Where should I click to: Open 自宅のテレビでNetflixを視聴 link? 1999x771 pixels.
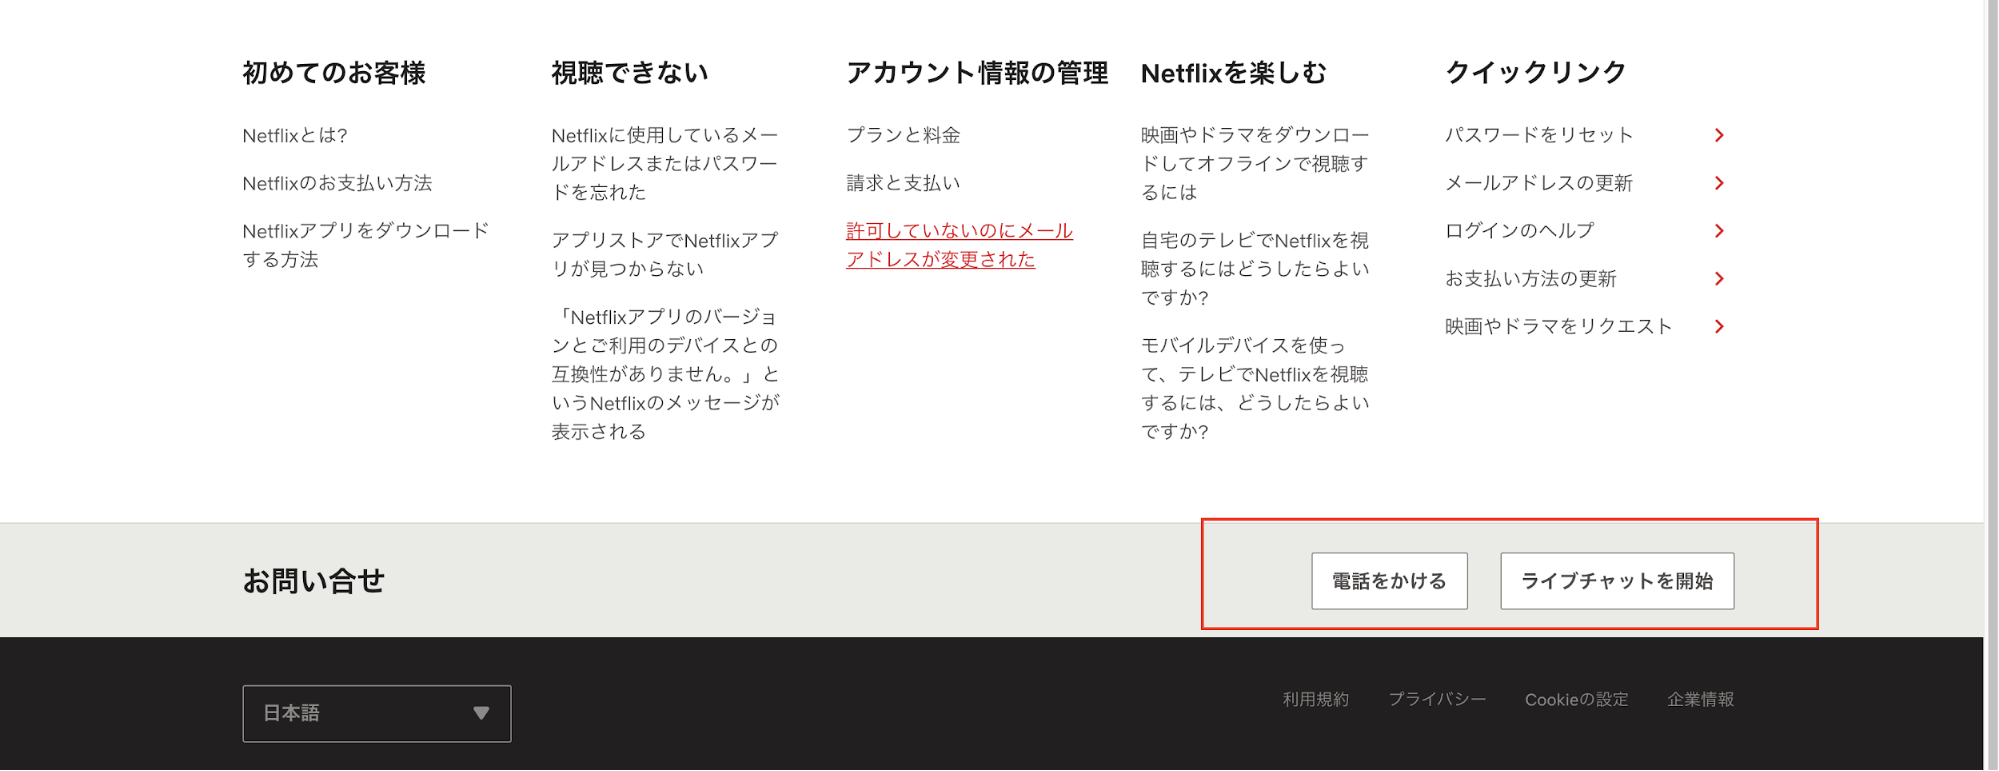[x=1255, y=269]
